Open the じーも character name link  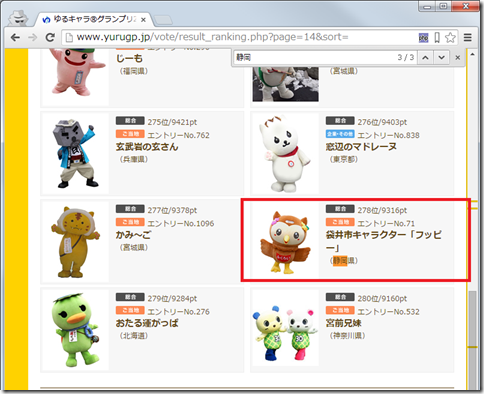click(129, 59)
